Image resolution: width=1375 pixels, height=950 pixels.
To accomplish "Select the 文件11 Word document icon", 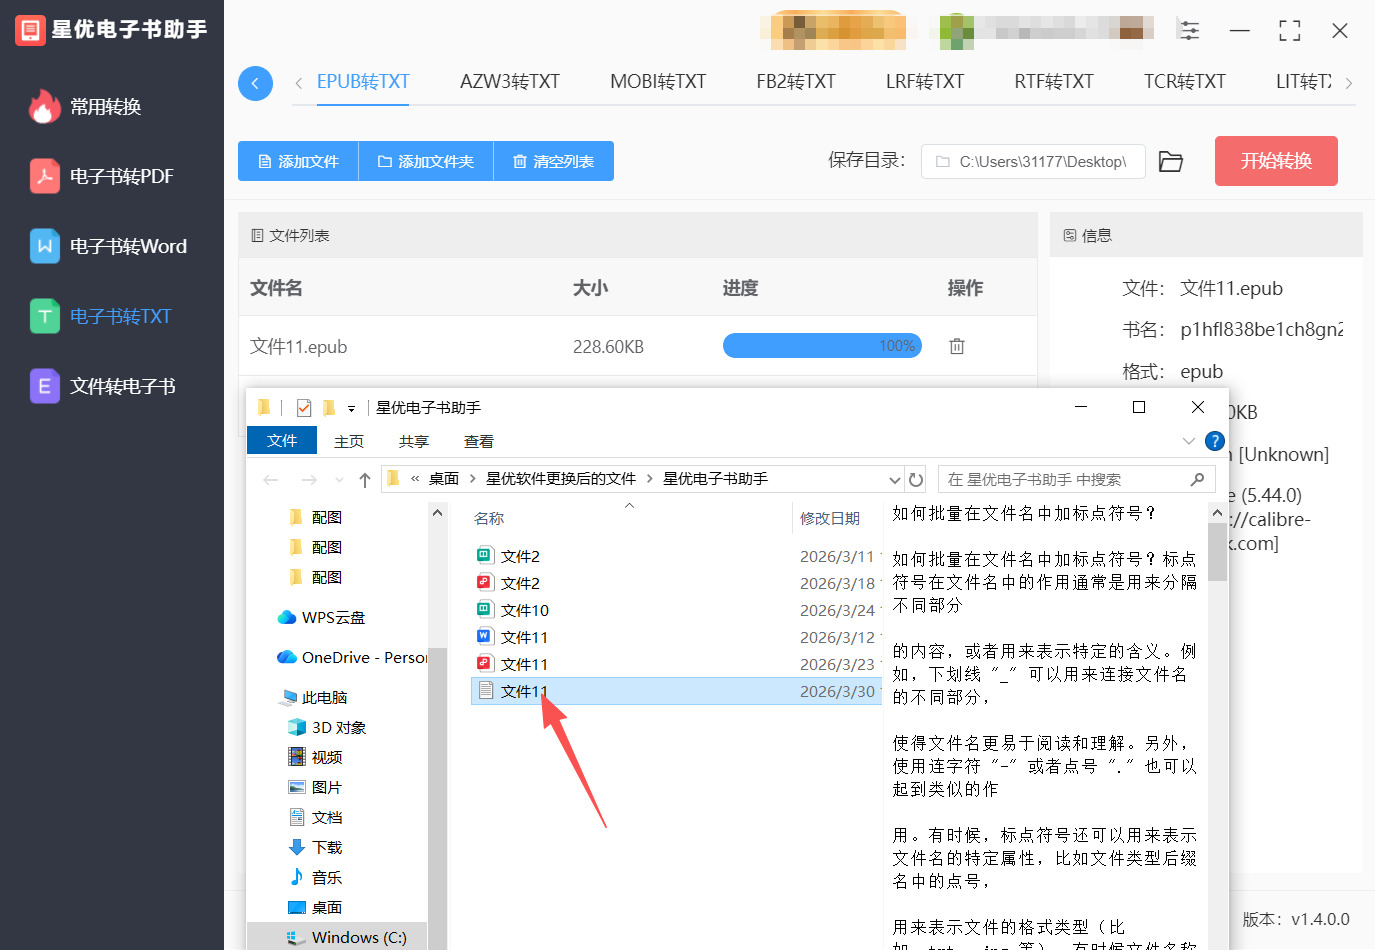I will (484, 637).
